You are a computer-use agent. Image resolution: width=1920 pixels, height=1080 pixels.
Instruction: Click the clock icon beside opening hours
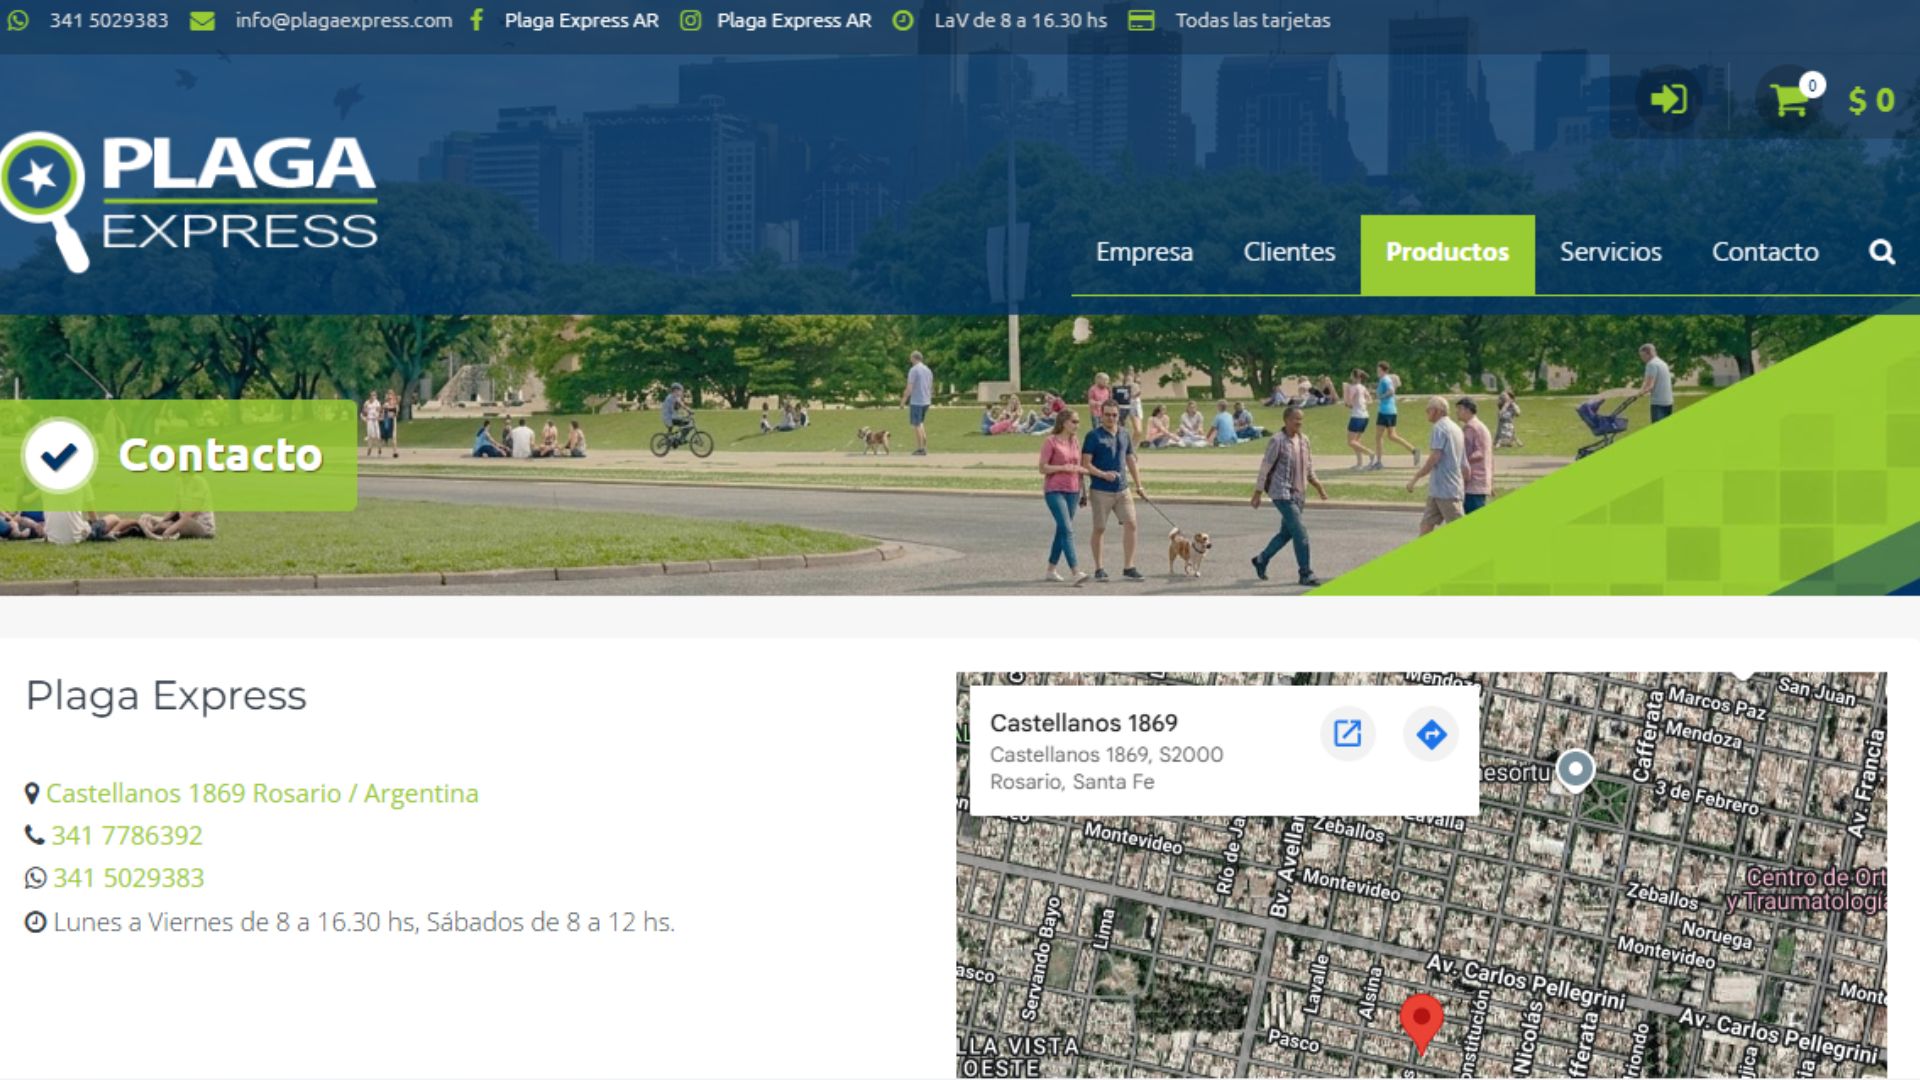point(36,922)
